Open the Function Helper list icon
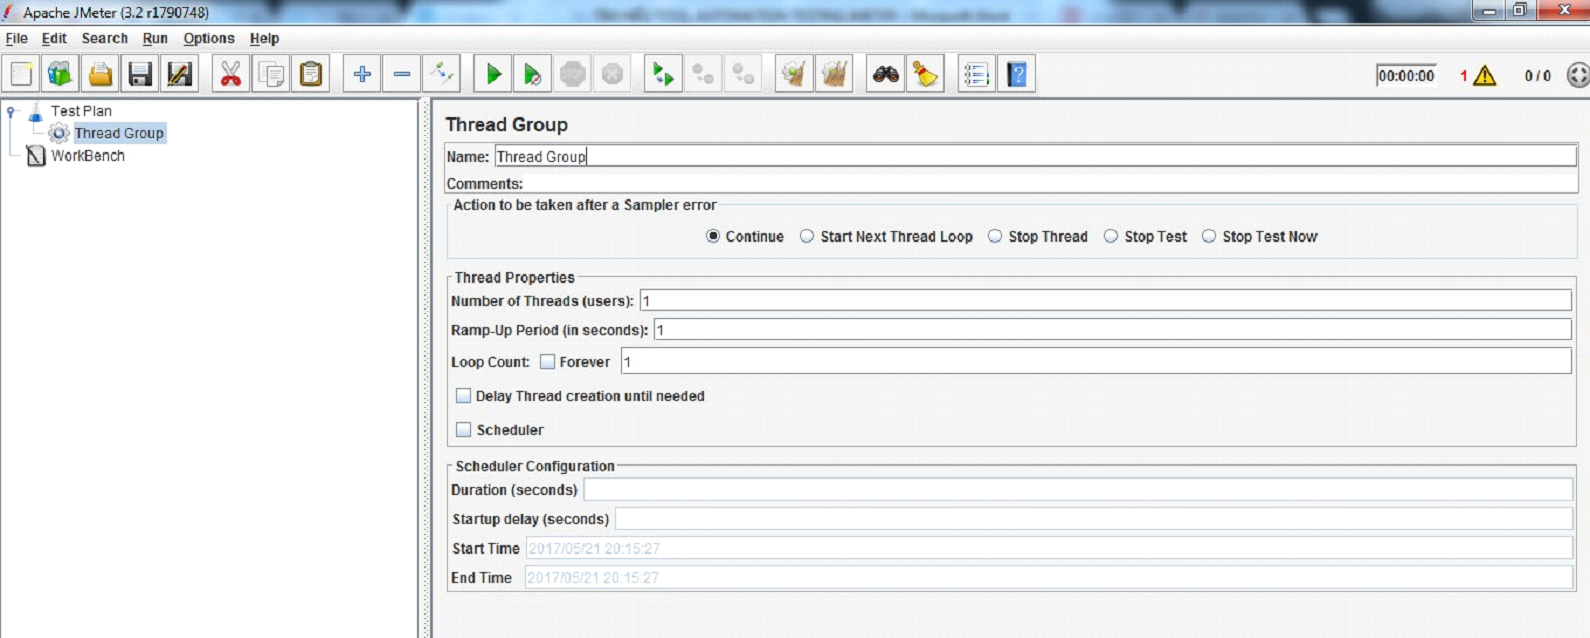 (x=977, y=74)
